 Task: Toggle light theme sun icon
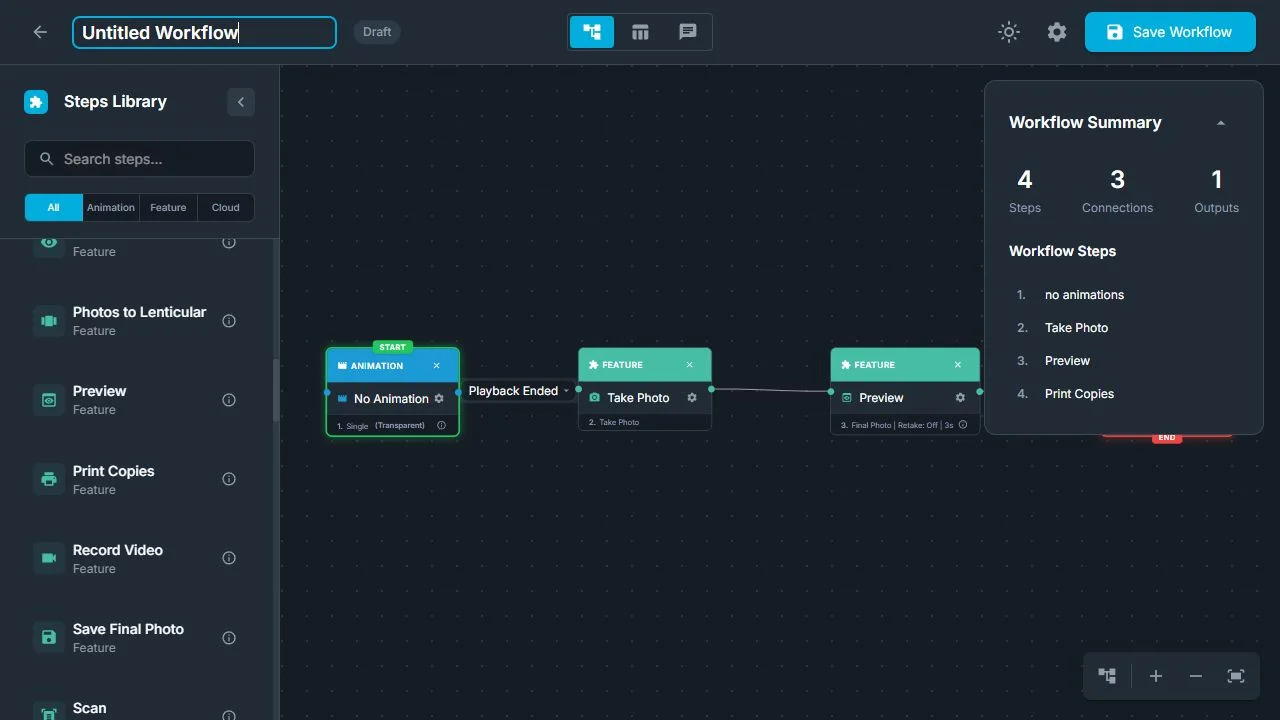1009,32
